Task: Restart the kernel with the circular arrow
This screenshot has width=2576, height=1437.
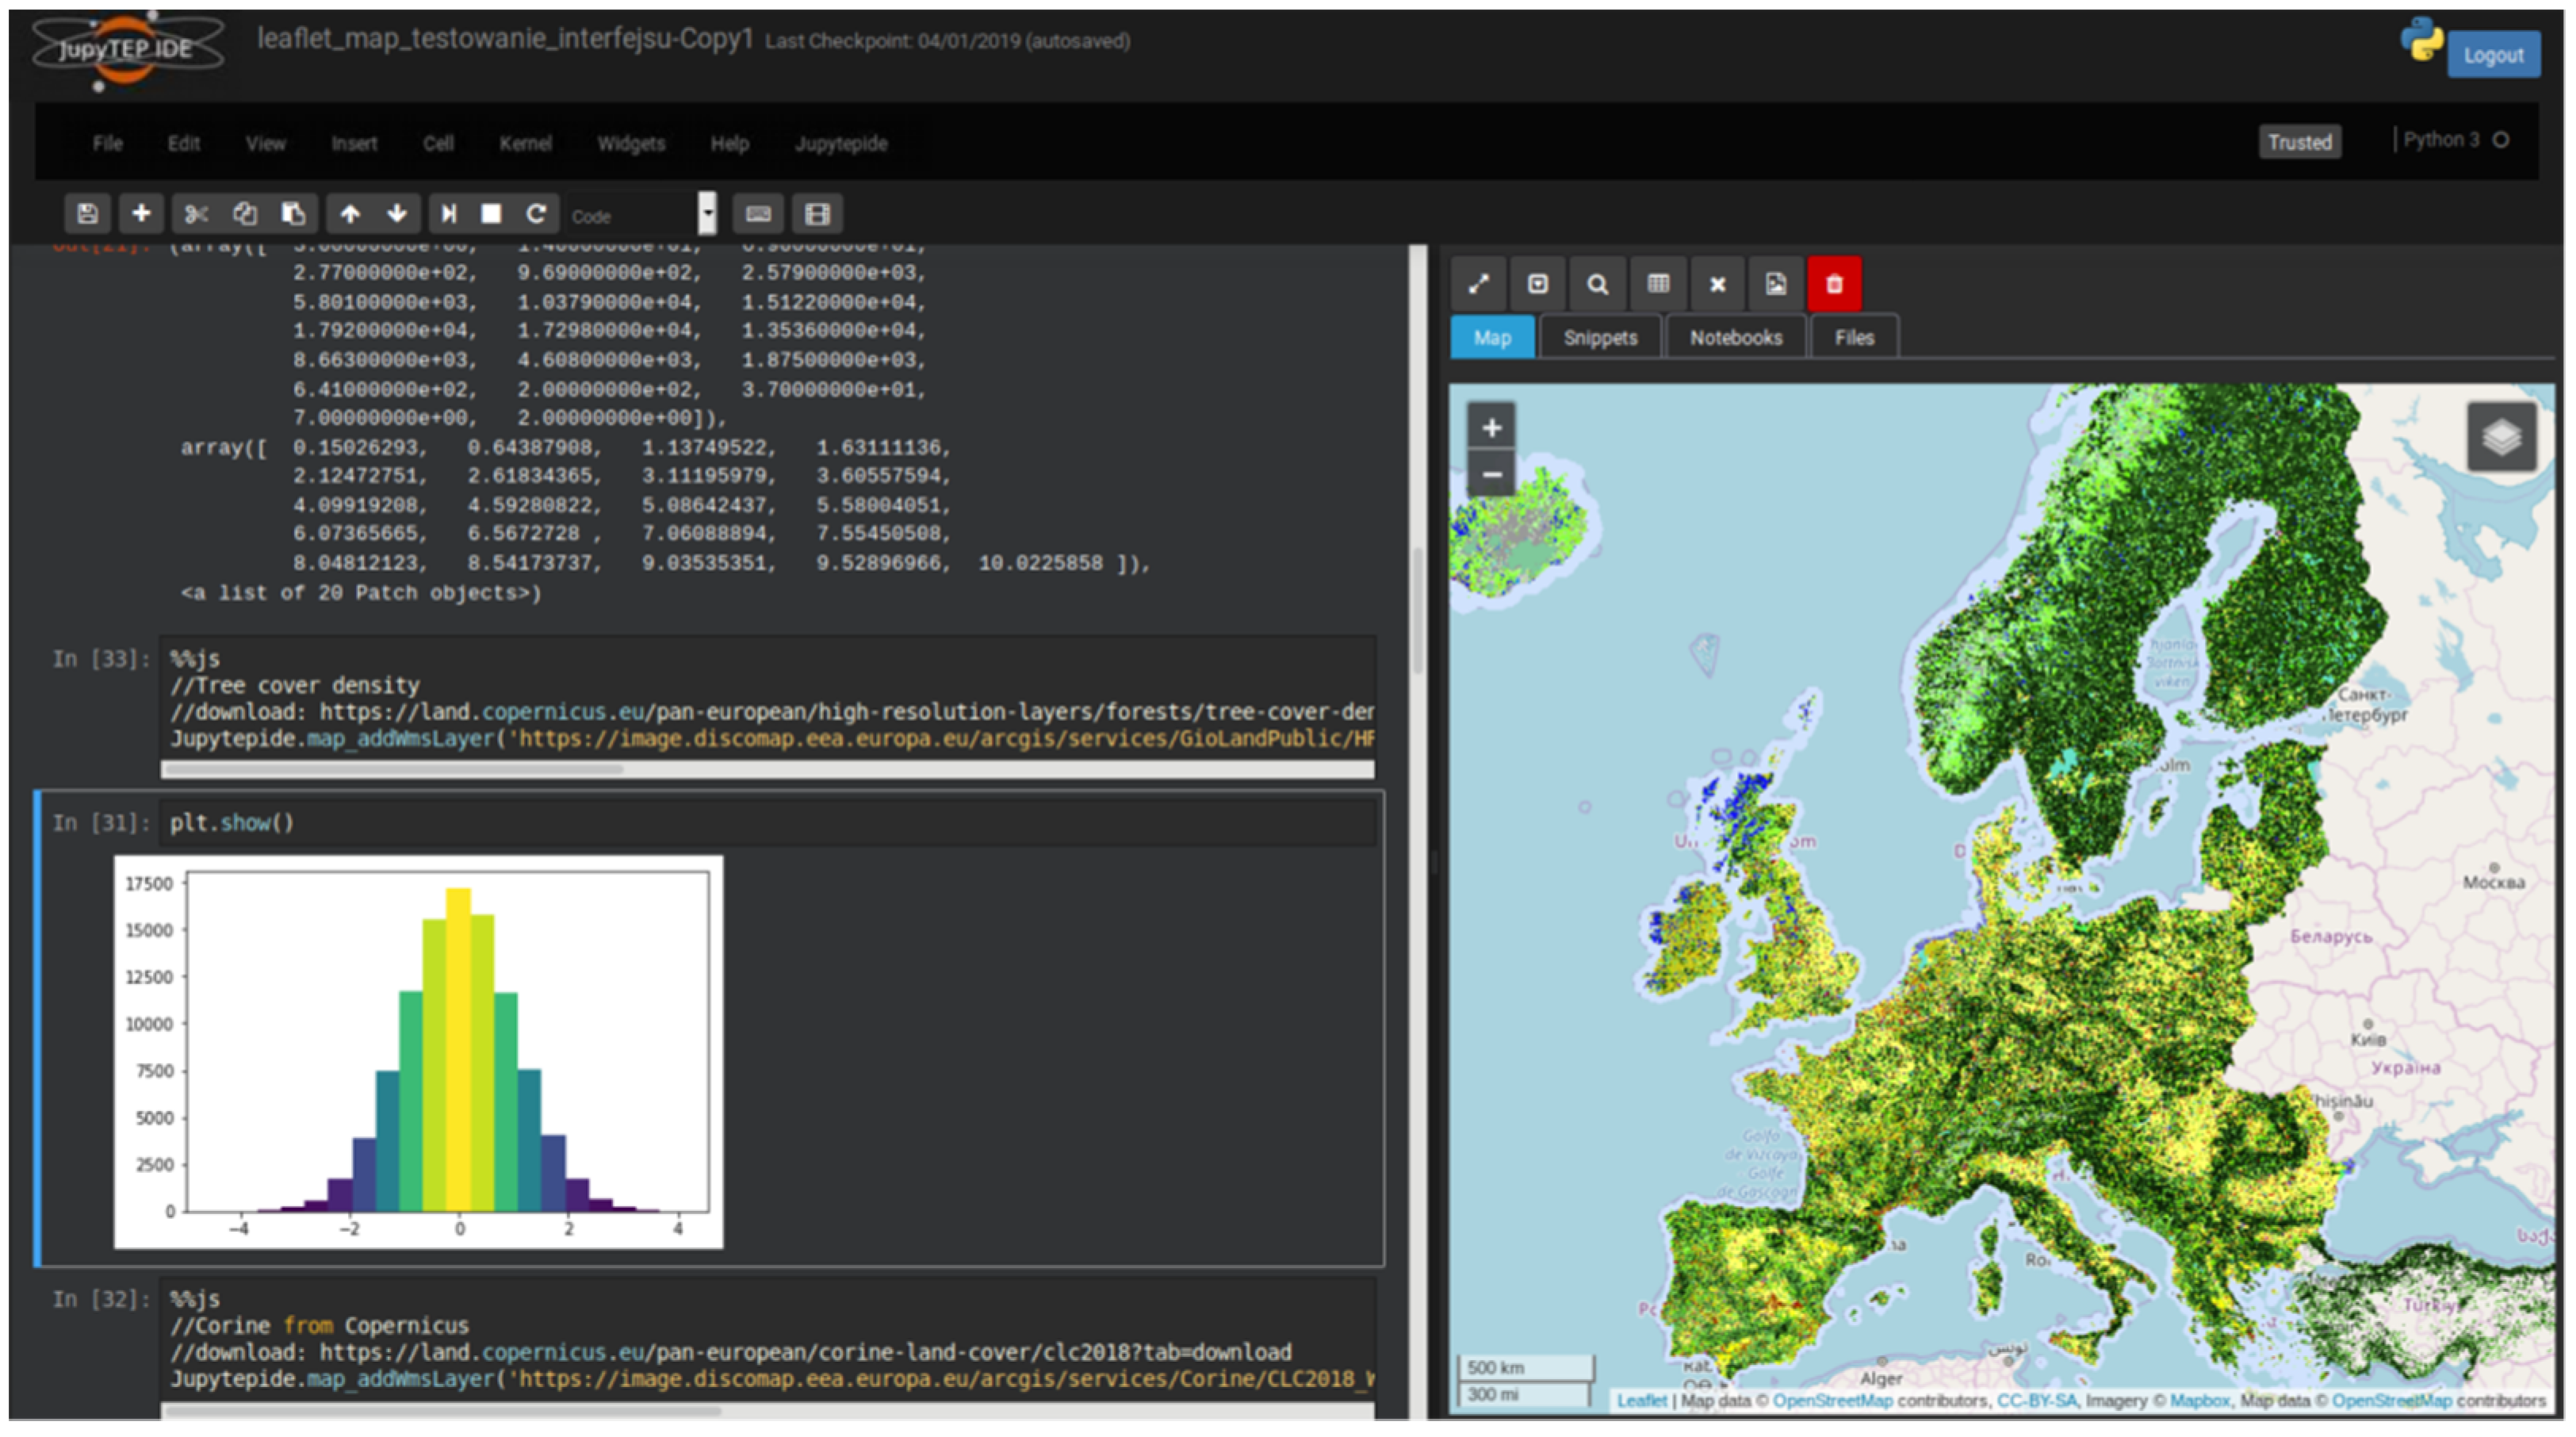Action: [x=536, y=213]
